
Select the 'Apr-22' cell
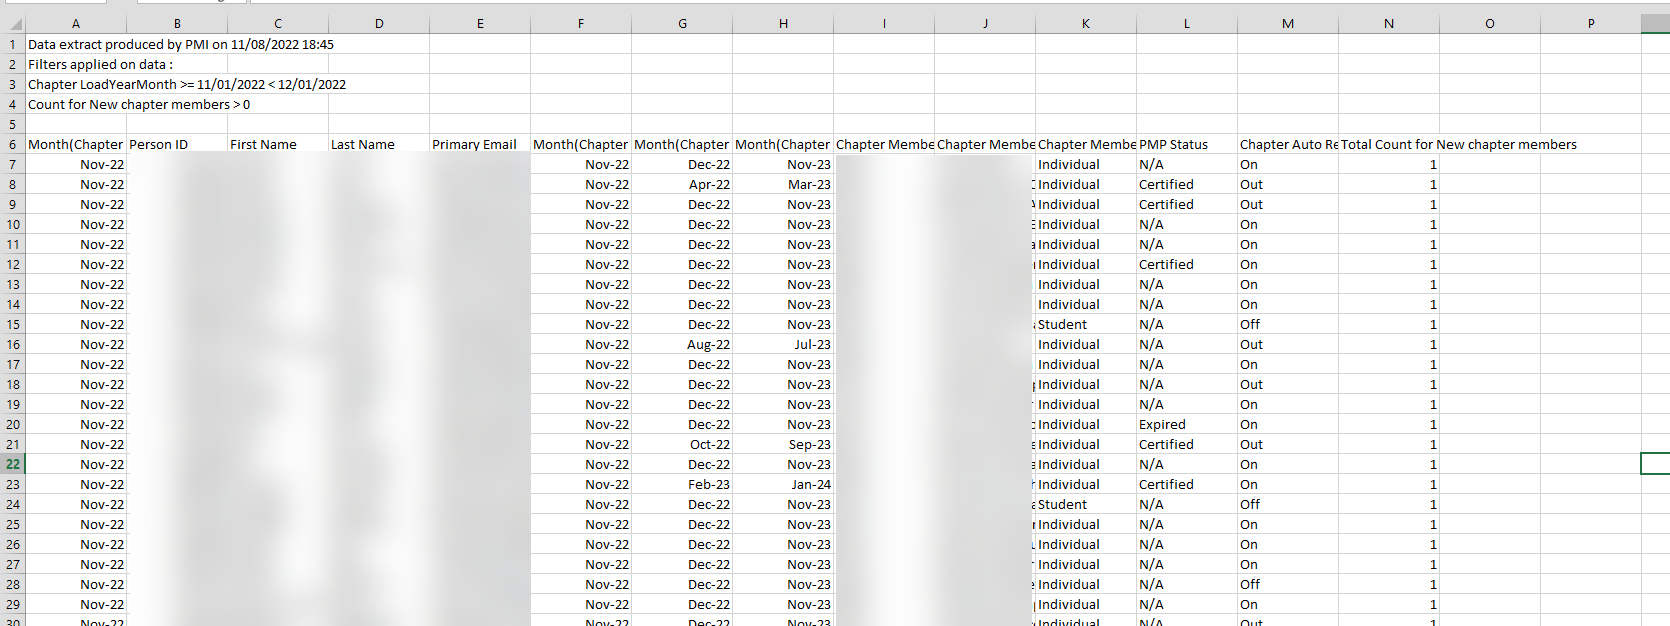(x=682, y=184)
